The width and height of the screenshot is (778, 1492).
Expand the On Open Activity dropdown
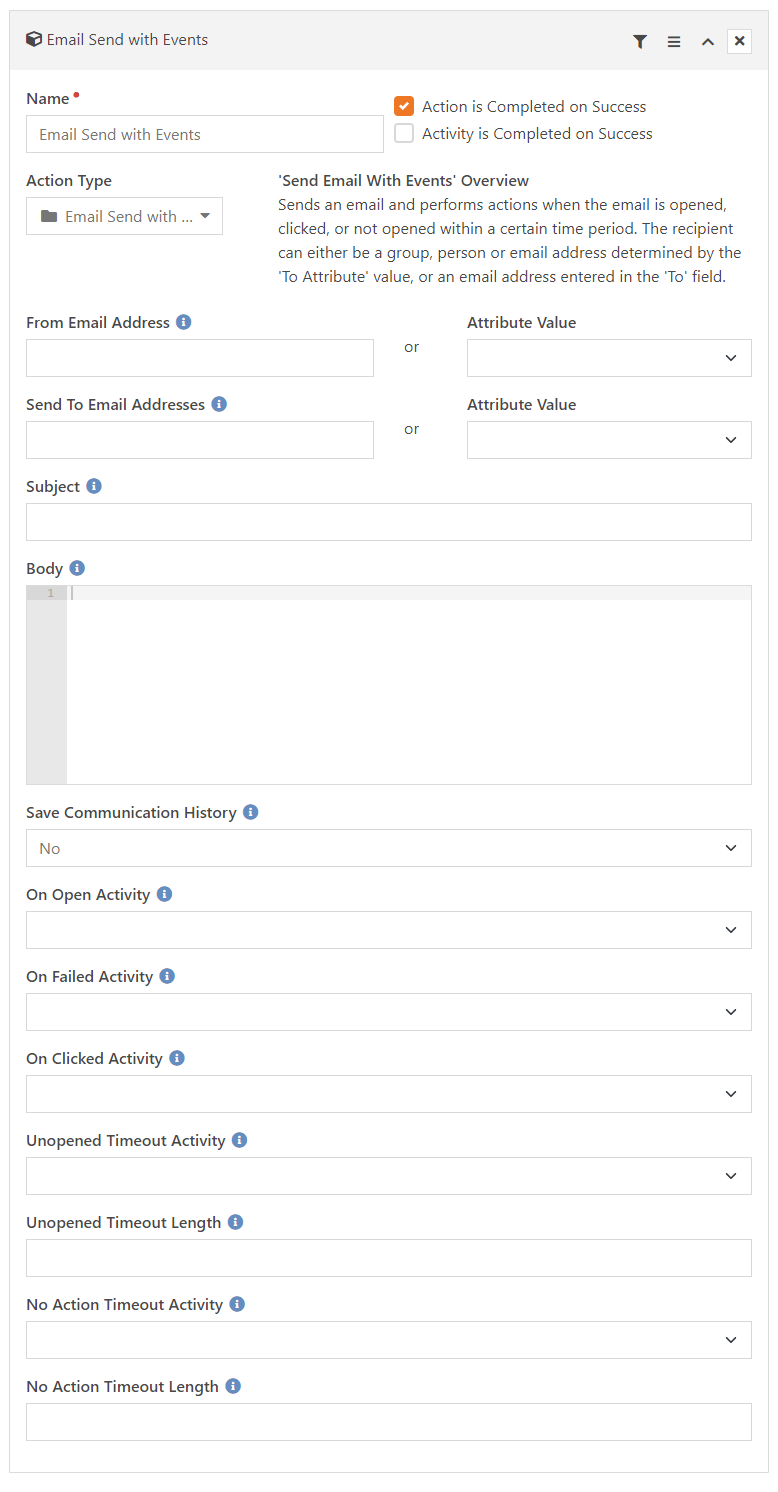389,930
